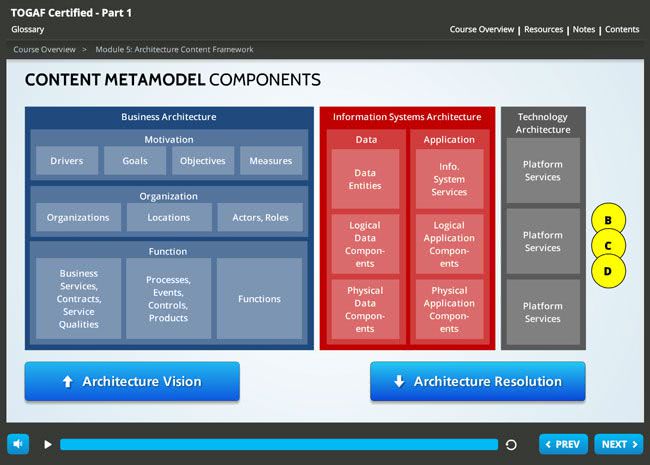Click the Motivation section label
The width and height of the screenshot is (650, 465).
[x=169, y=140]
